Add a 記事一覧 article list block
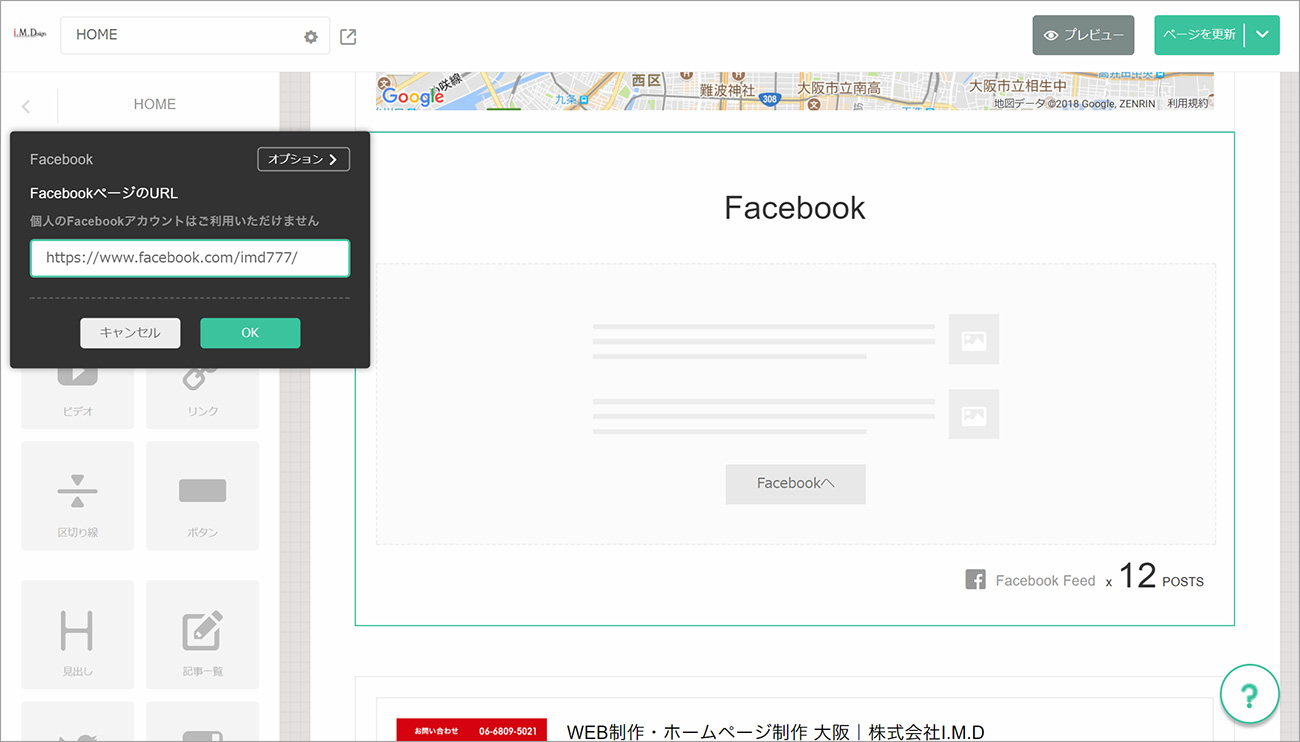The width and height of the screenshot is (1300, 742). (202, 635)
